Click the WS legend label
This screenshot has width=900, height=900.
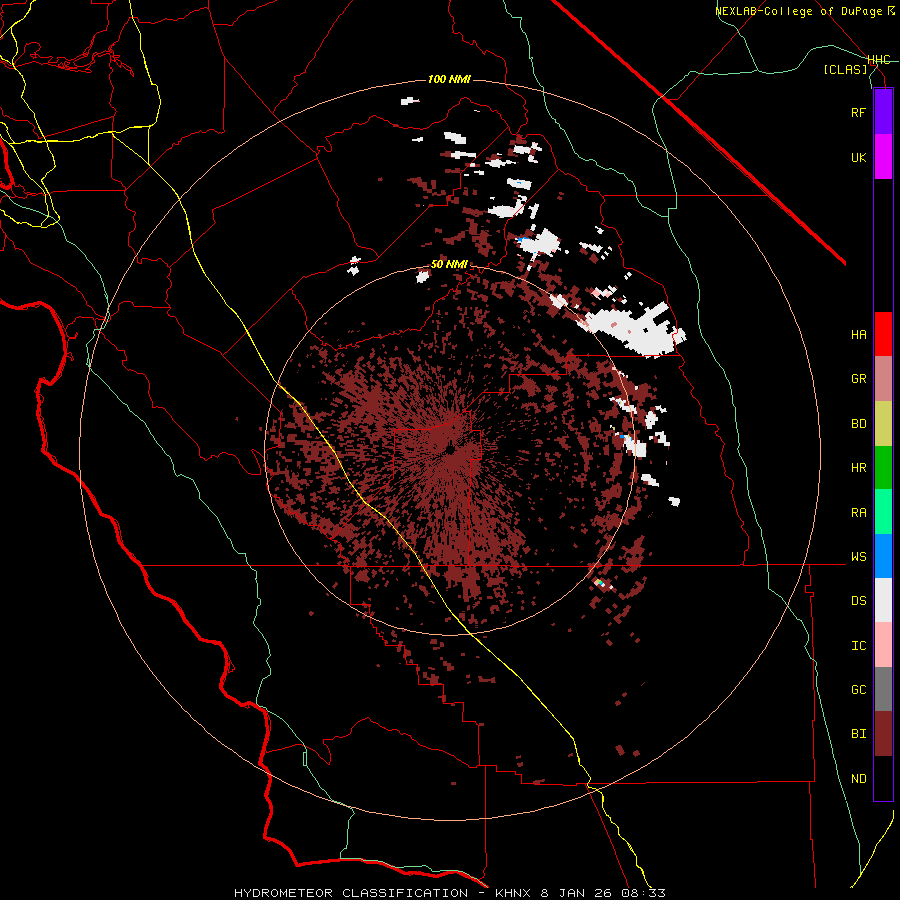(x=859, y=557)
